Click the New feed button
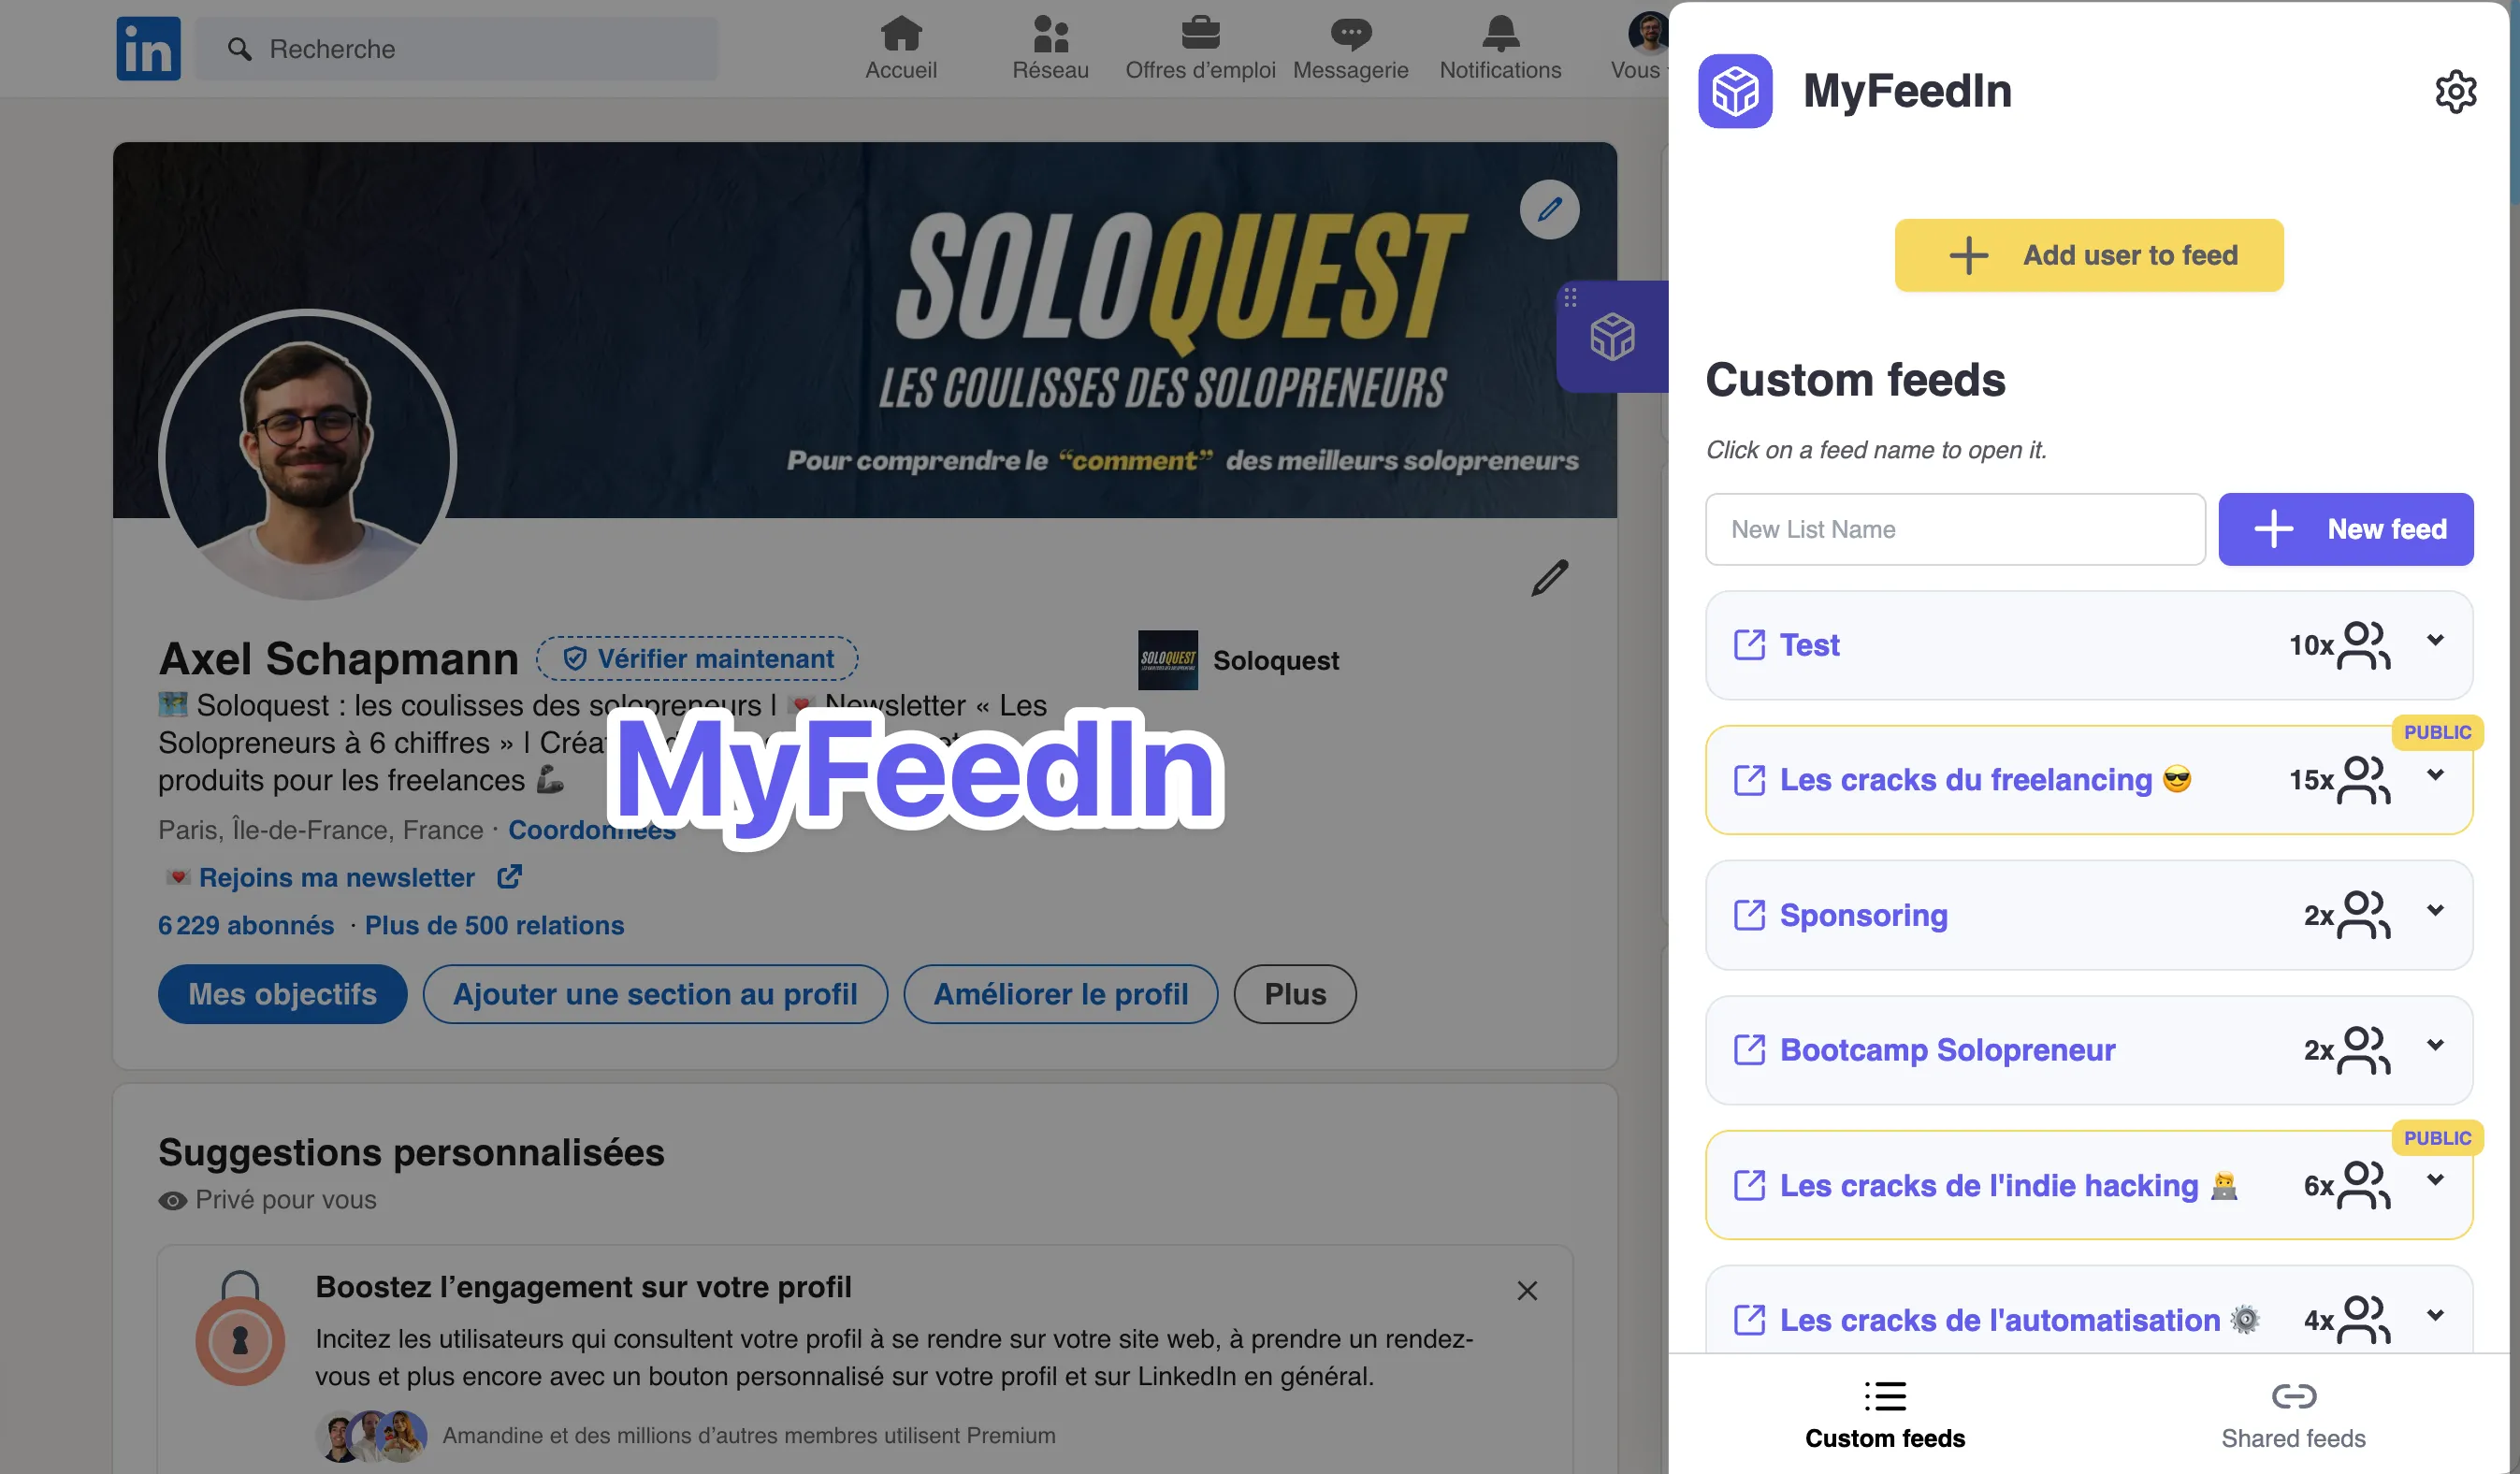This screenshot has width=2520, height=1474. tap(2344, 528)
